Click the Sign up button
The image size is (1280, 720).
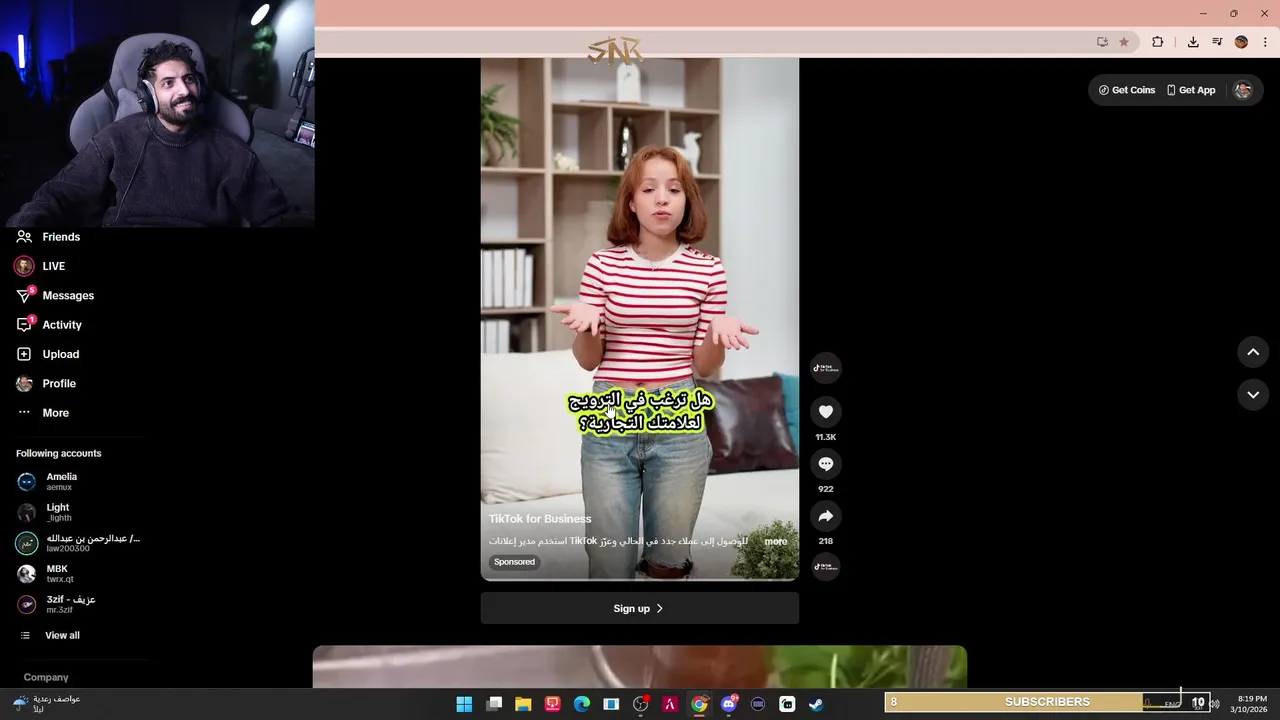click(639, 608)
